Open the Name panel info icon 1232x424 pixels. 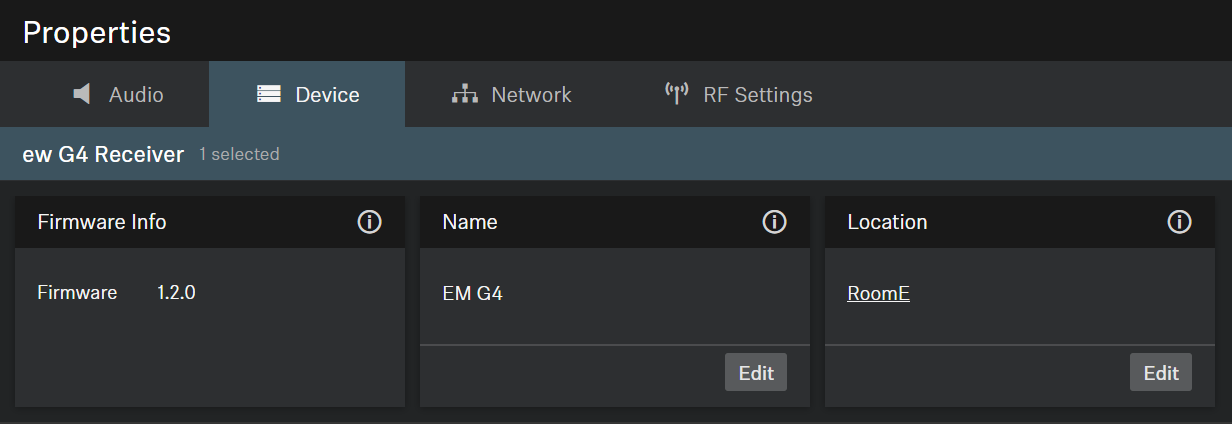[x=774, y=222]
